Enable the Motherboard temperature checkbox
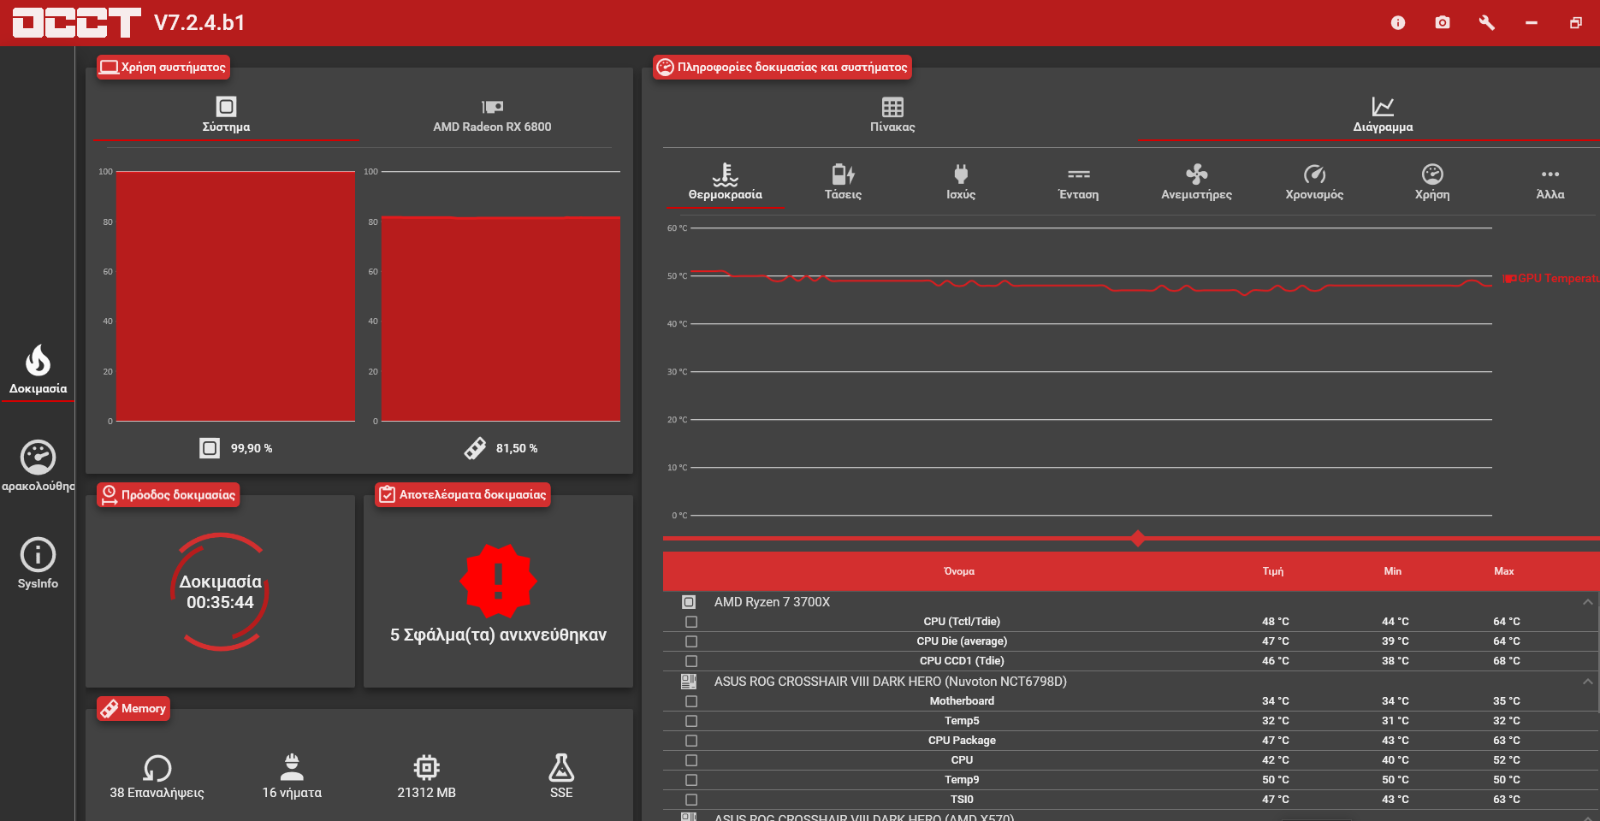Screen dimensions: 1600x821 click(x=691, y=702)
